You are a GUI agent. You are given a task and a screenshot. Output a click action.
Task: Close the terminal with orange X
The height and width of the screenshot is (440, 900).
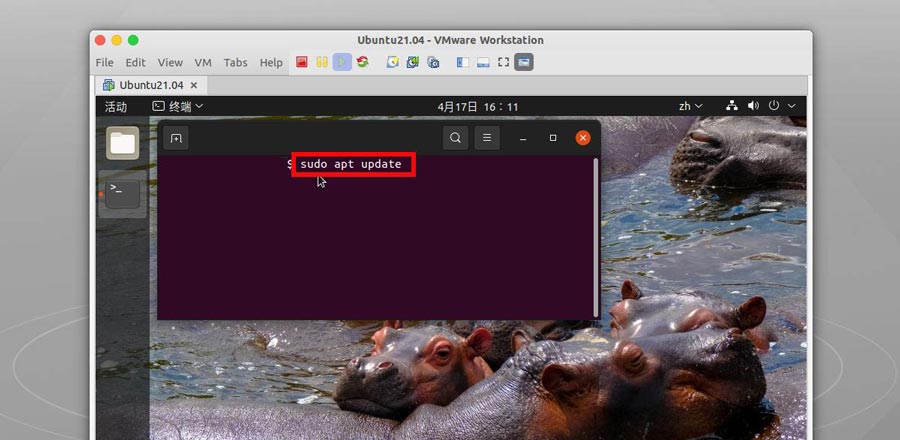pyautogui.click(x=583, y=138)
